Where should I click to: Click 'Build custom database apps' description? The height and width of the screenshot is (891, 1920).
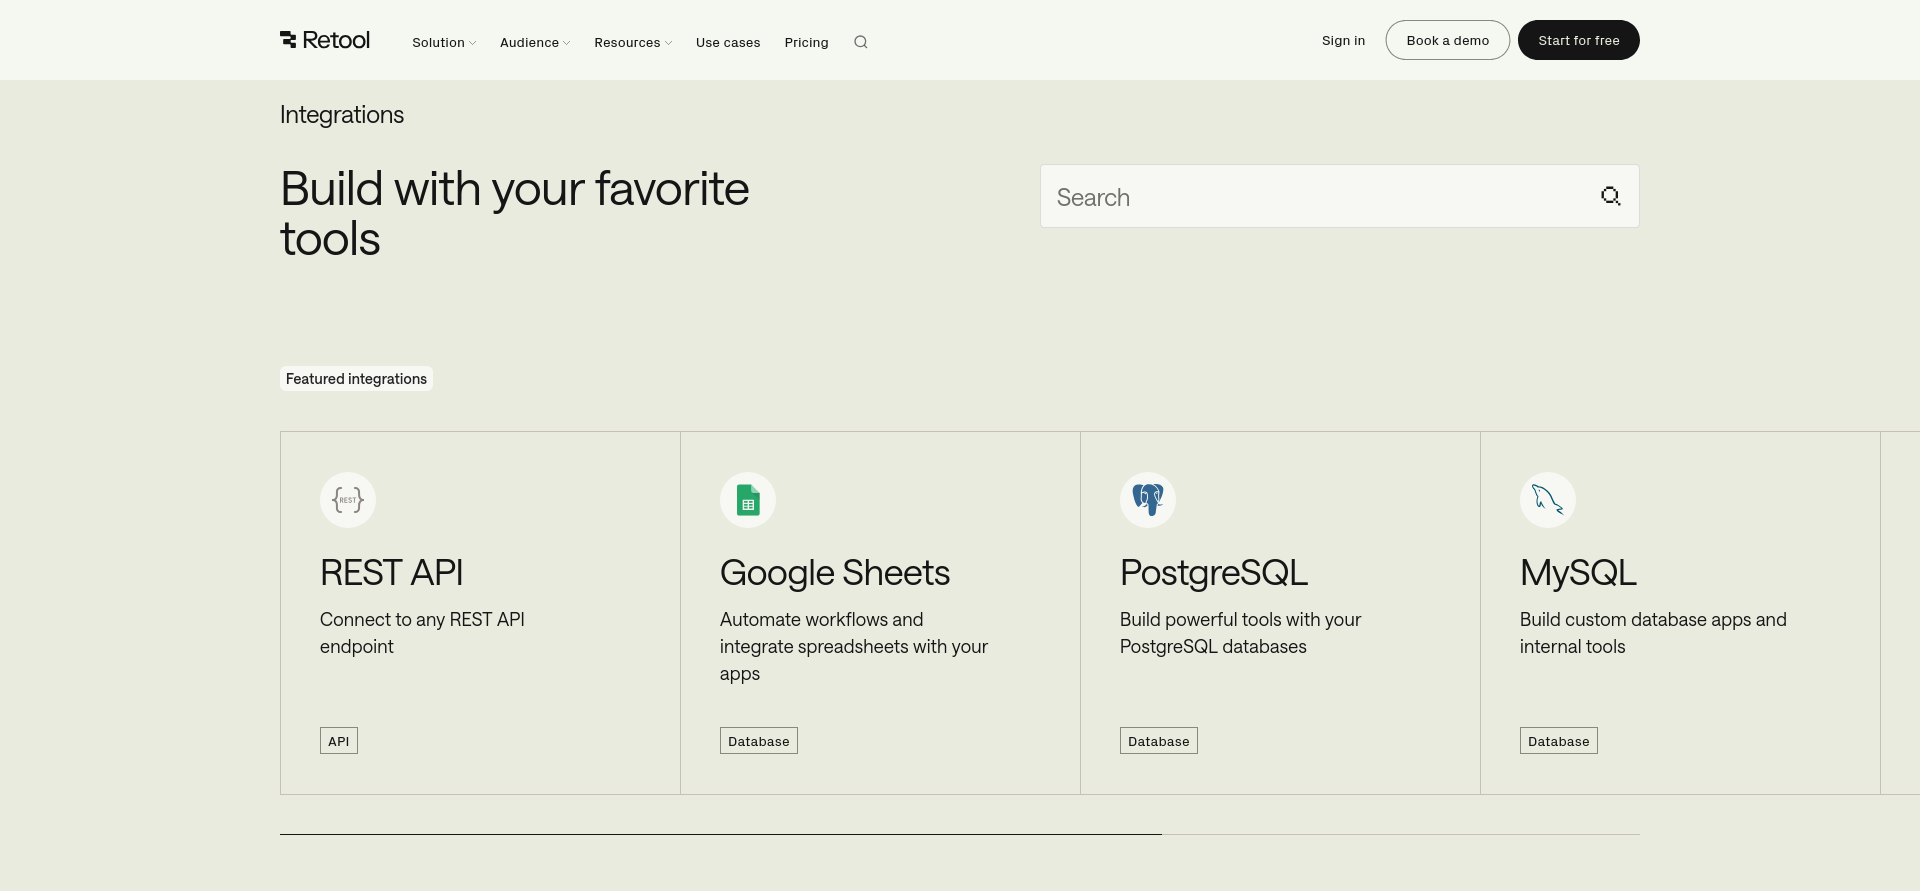coord(1653,633)
